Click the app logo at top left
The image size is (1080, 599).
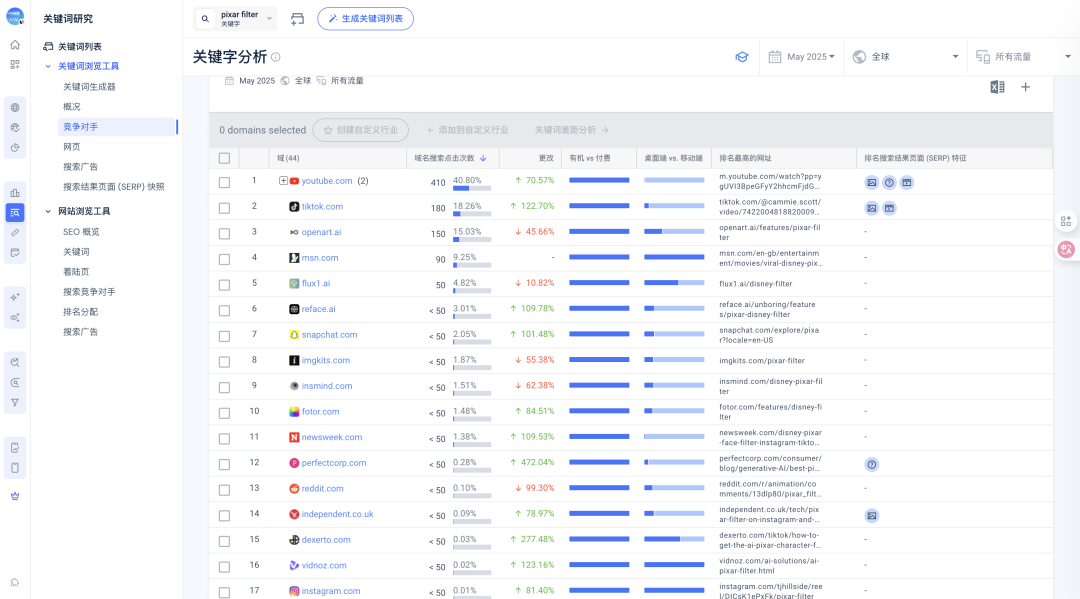tap(14, 17)
